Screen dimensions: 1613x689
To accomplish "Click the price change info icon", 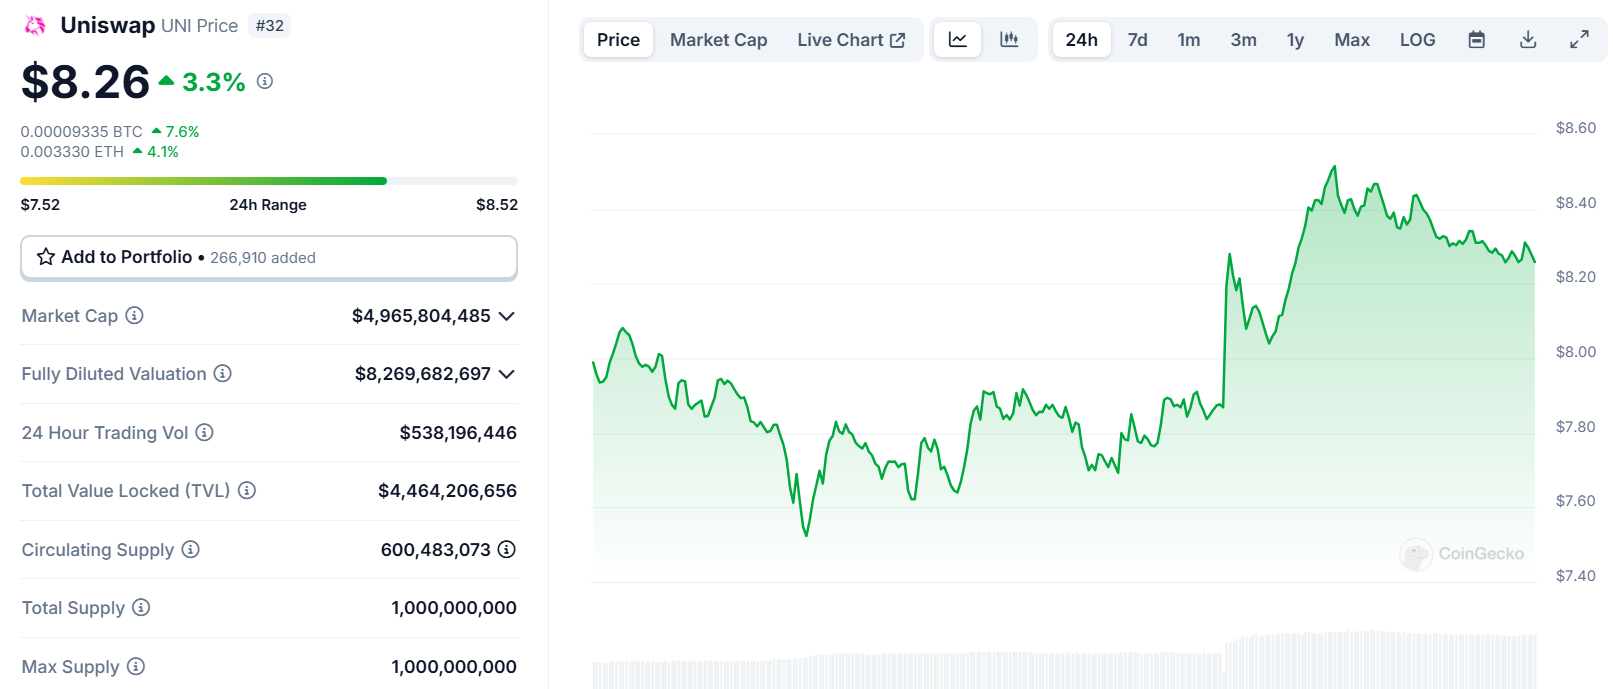I will [x=265, y=81].
